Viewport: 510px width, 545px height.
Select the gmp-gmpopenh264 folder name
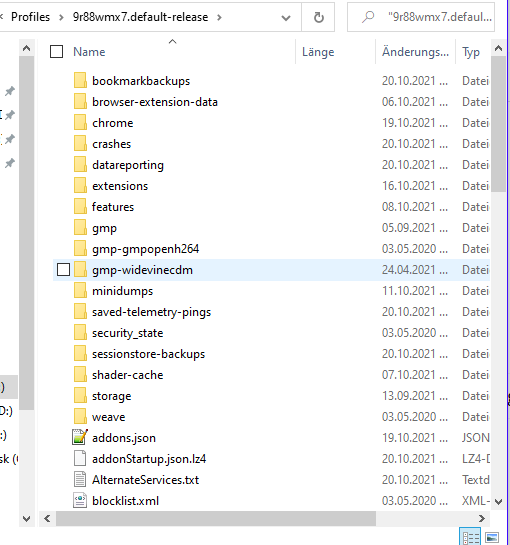(145, 249)
